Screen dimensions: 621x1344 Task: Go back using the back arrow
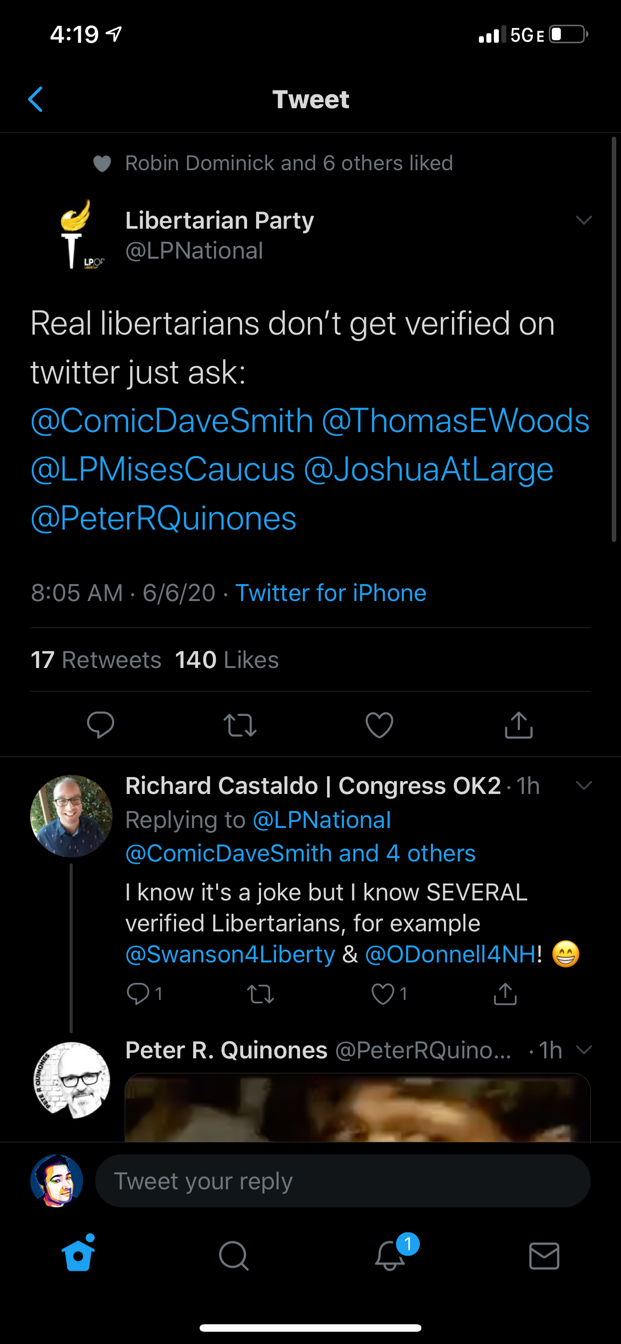[x=36, y=99]
